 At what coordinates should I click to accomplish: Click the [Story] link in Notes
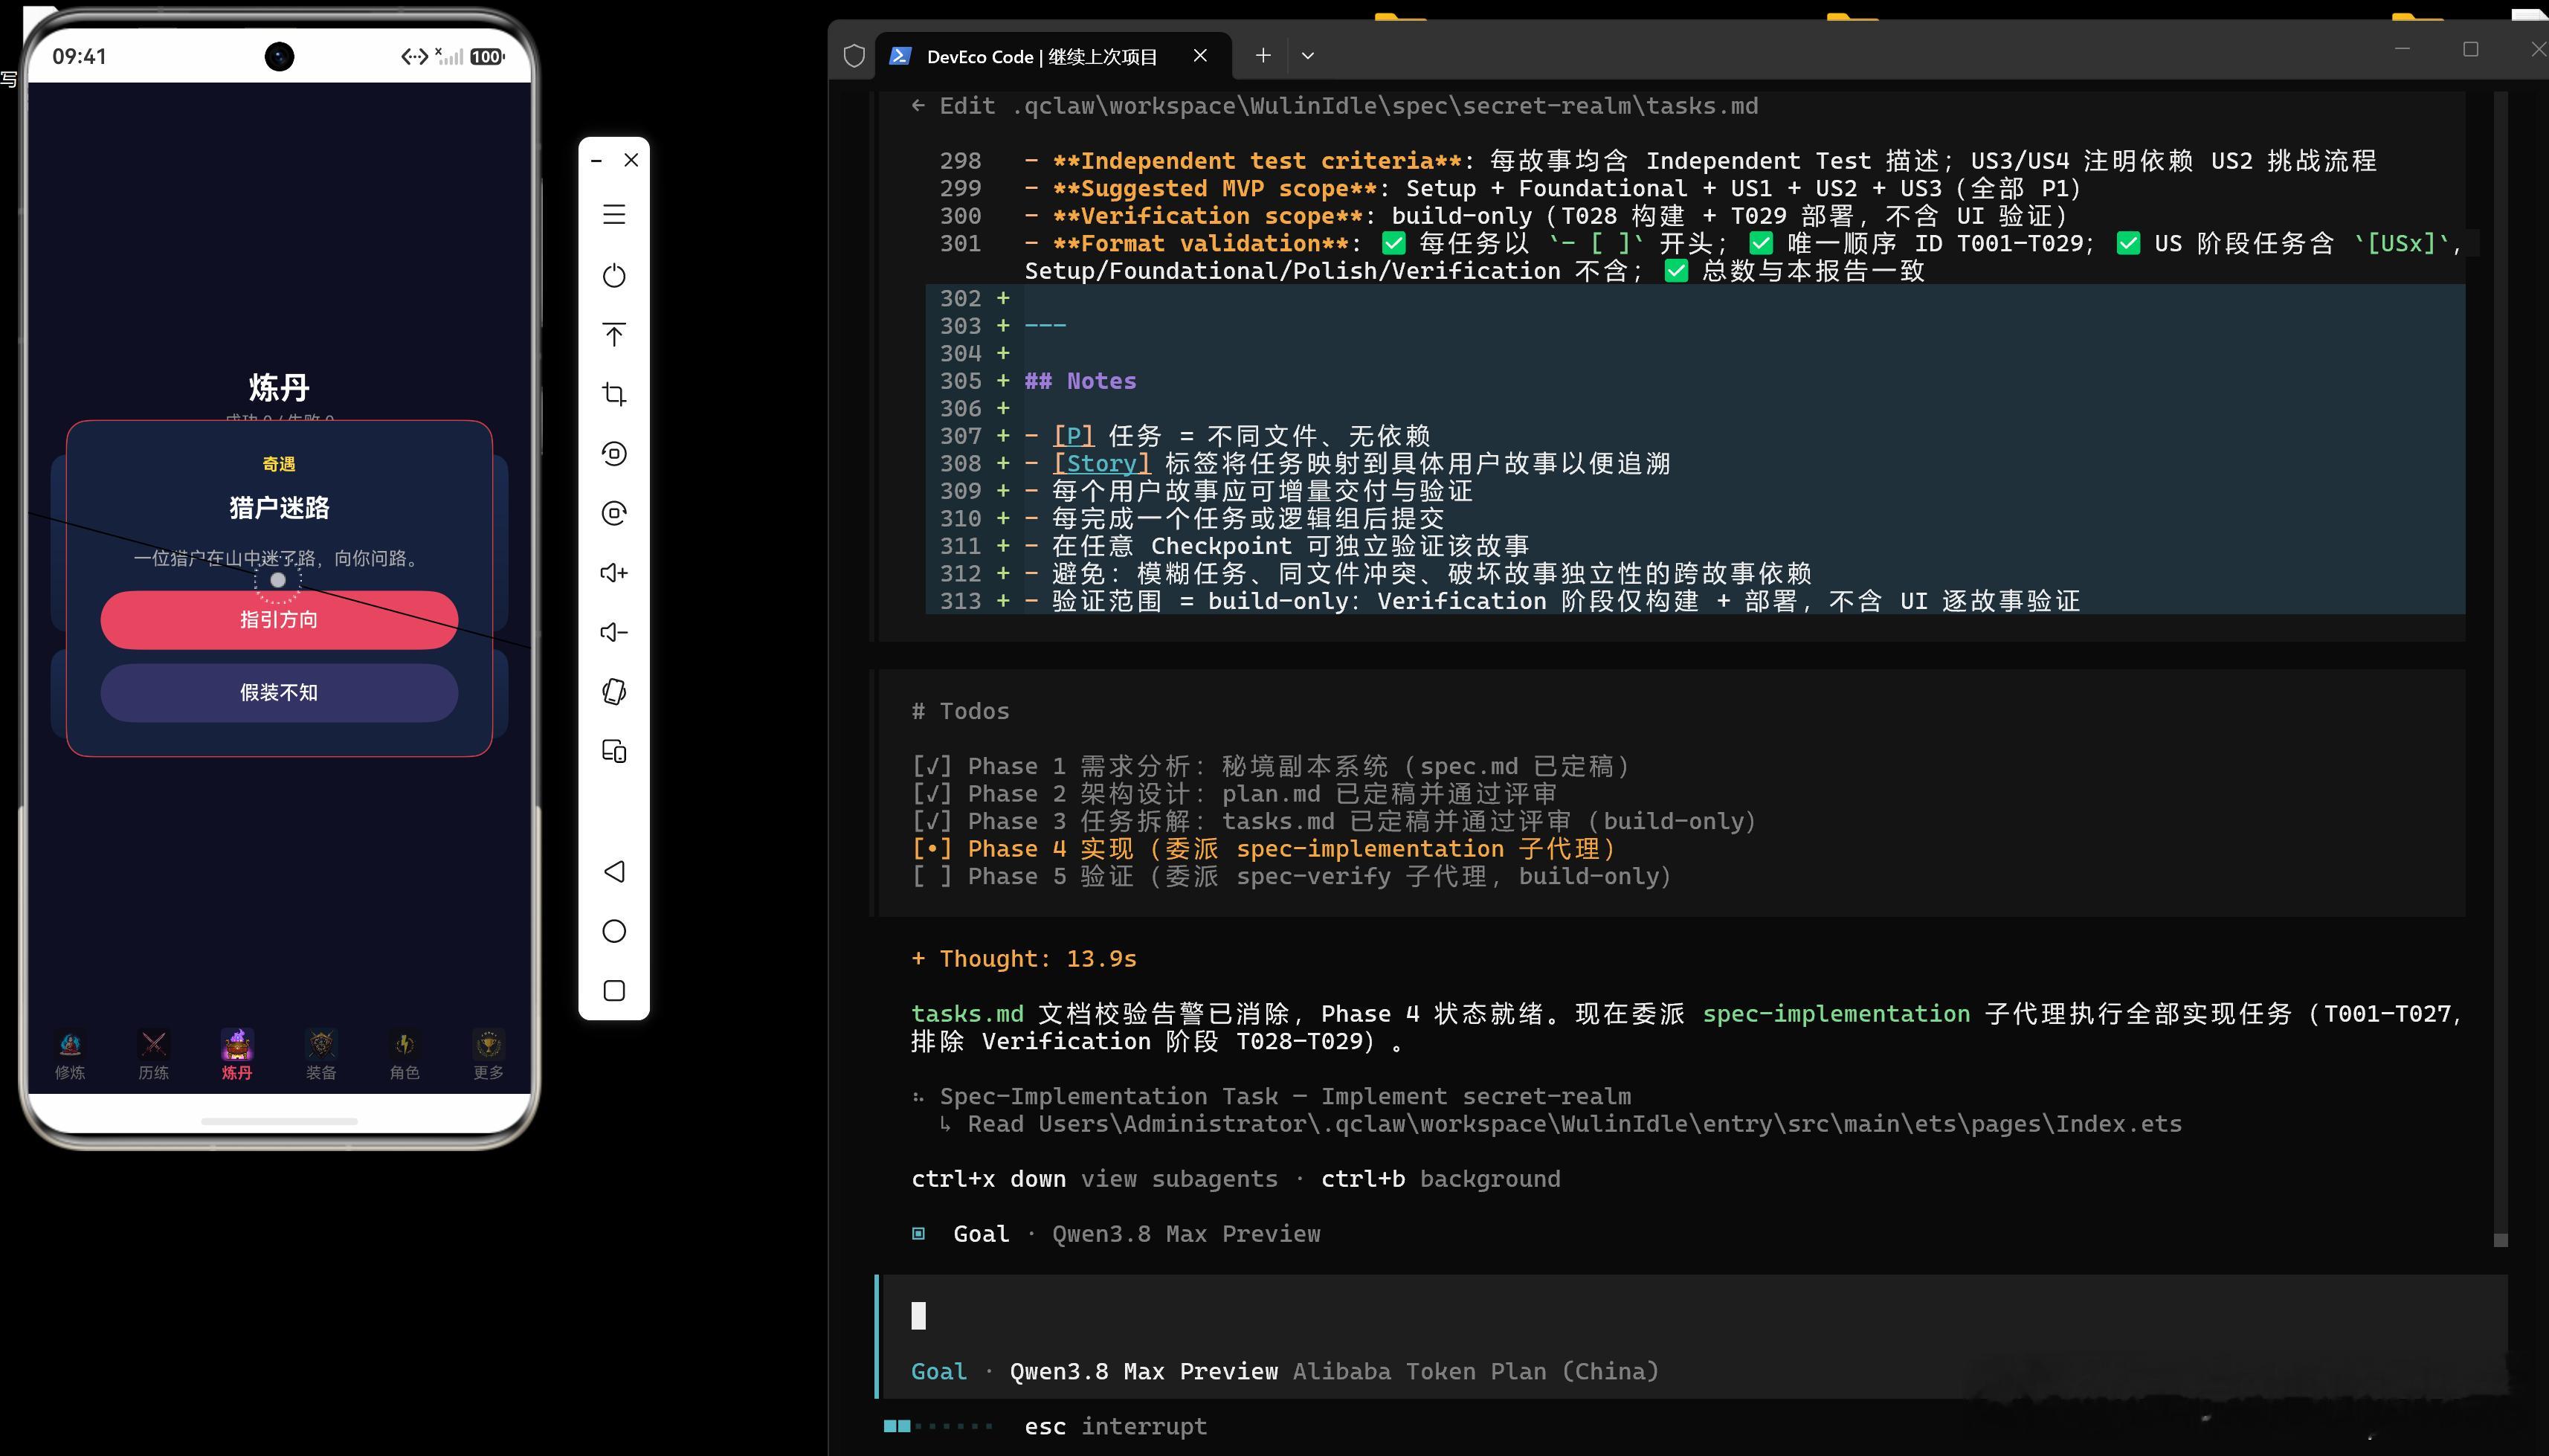(x=1101, y=464)
